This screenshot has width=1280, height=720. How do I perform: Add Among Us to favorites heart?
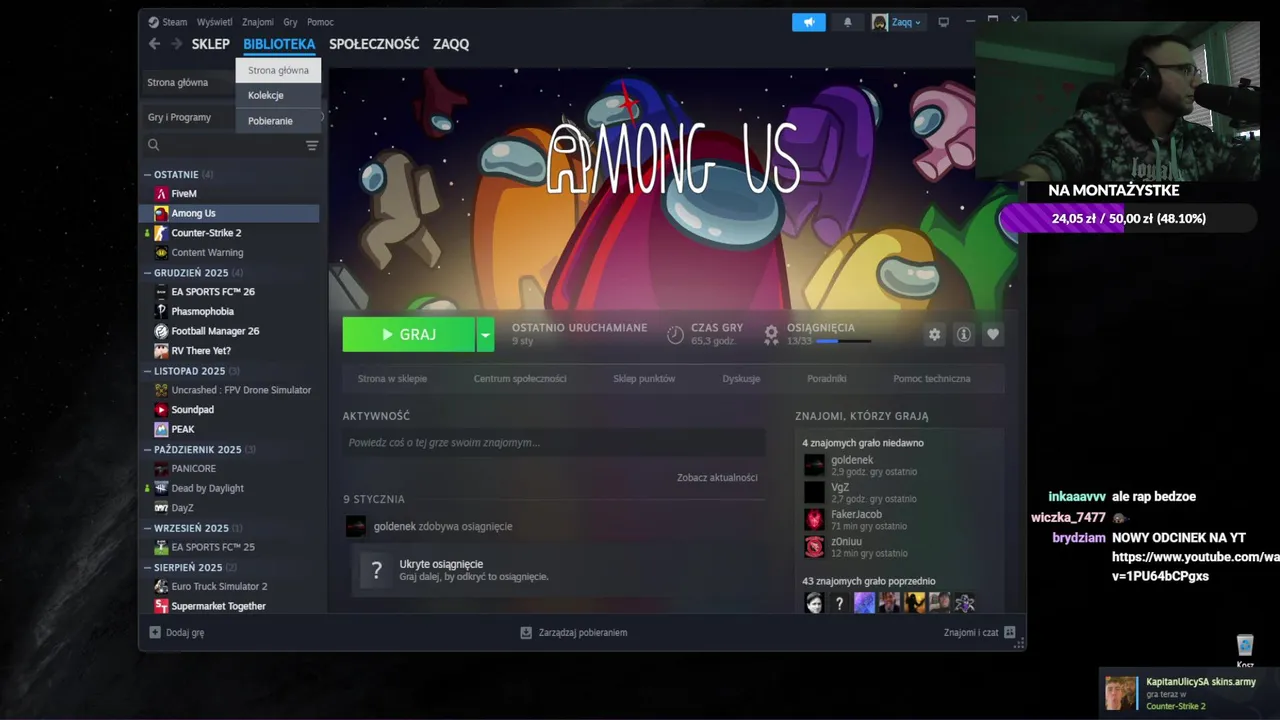tap(992, 335)
